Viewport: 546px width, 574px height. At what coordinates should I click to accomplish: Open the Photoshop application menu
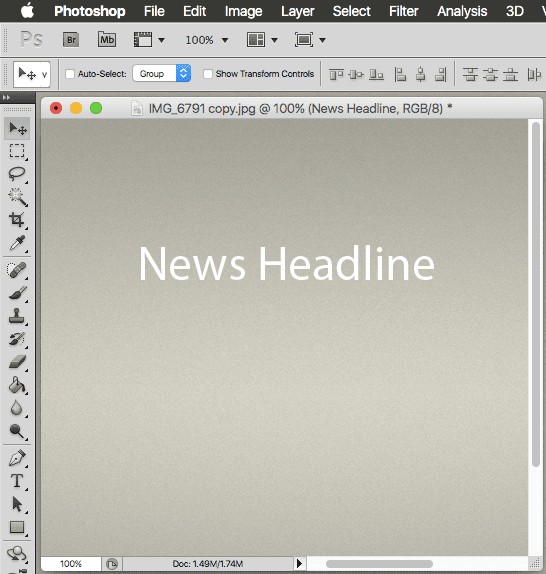click(90, 11)
